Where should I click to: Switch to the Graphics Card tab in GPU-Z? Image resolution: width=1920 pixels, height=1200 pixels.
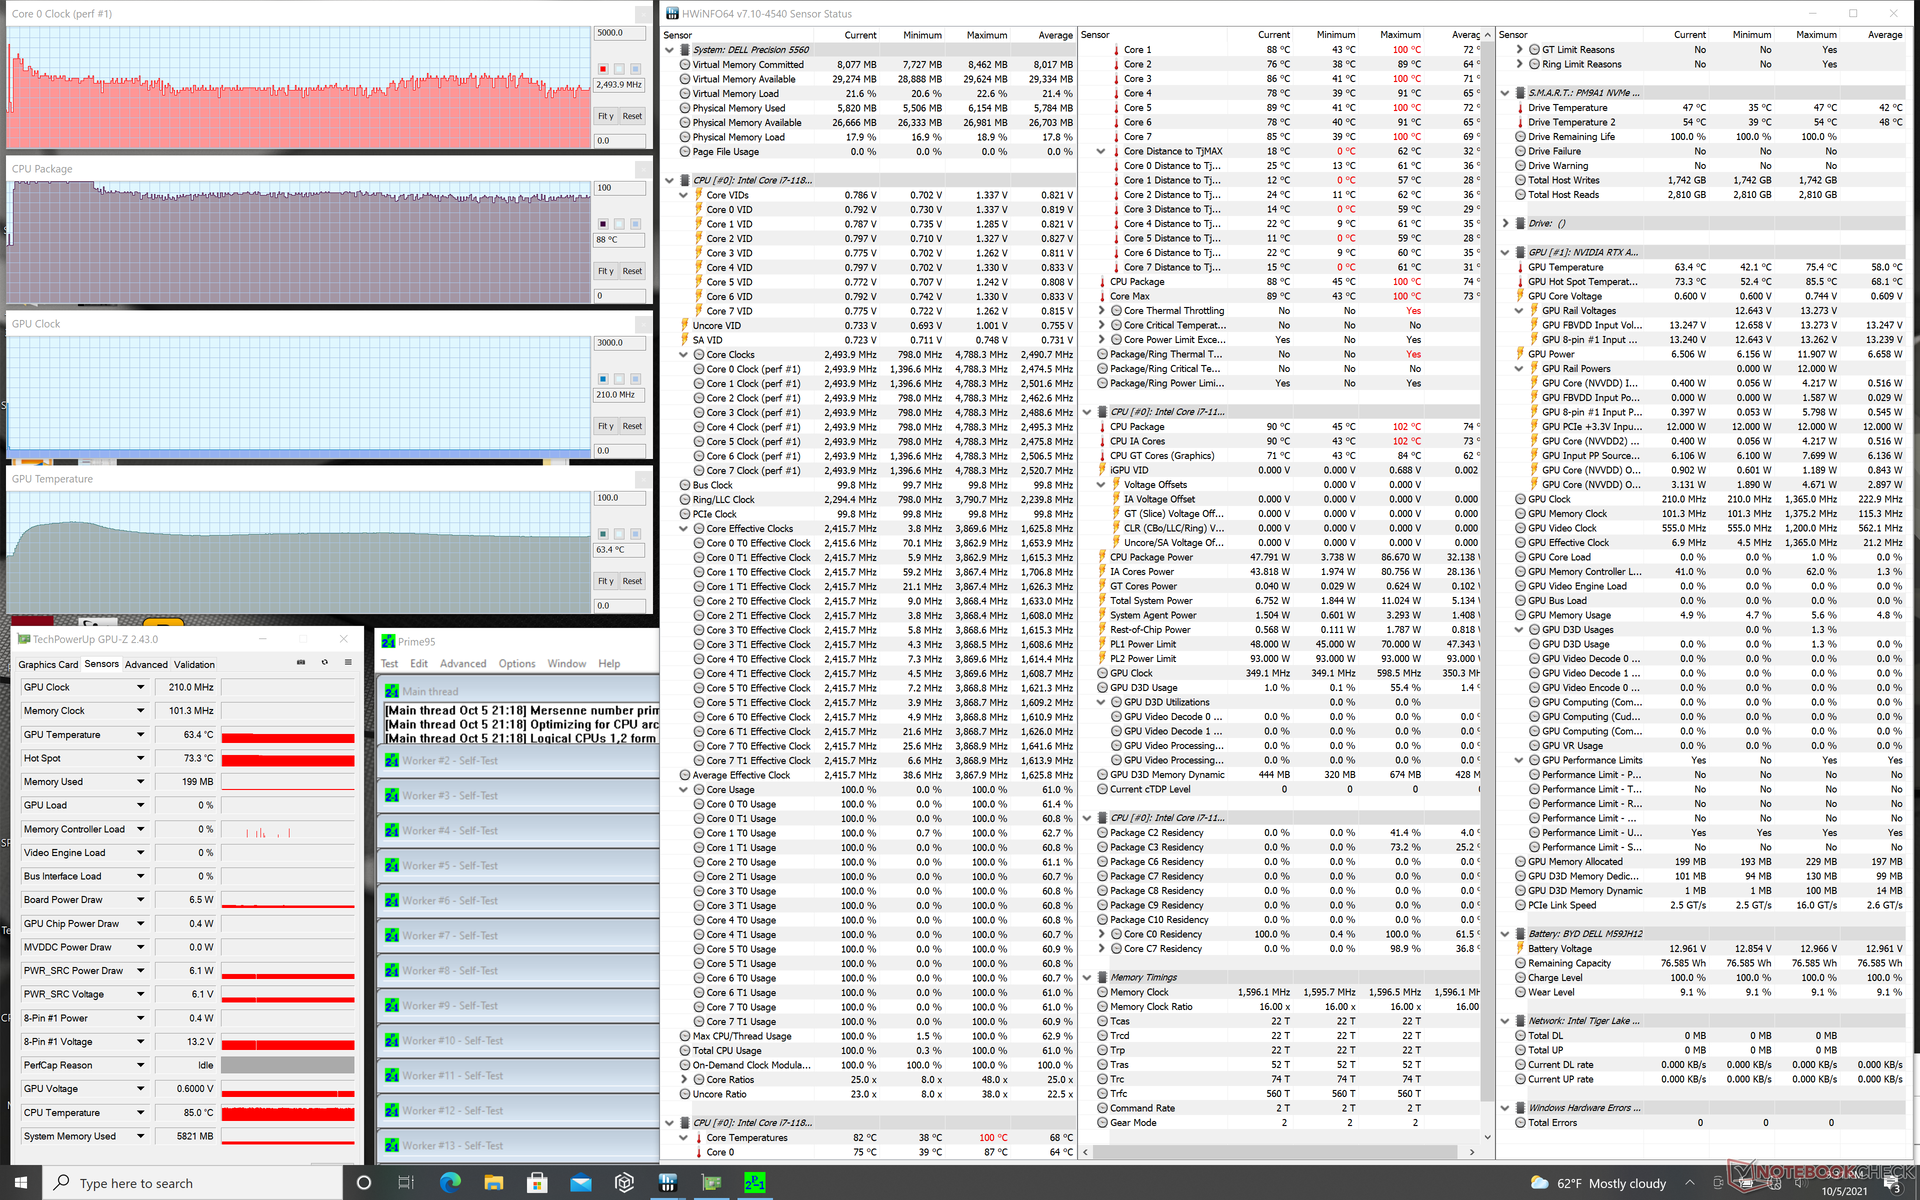[x=48, y=664]
